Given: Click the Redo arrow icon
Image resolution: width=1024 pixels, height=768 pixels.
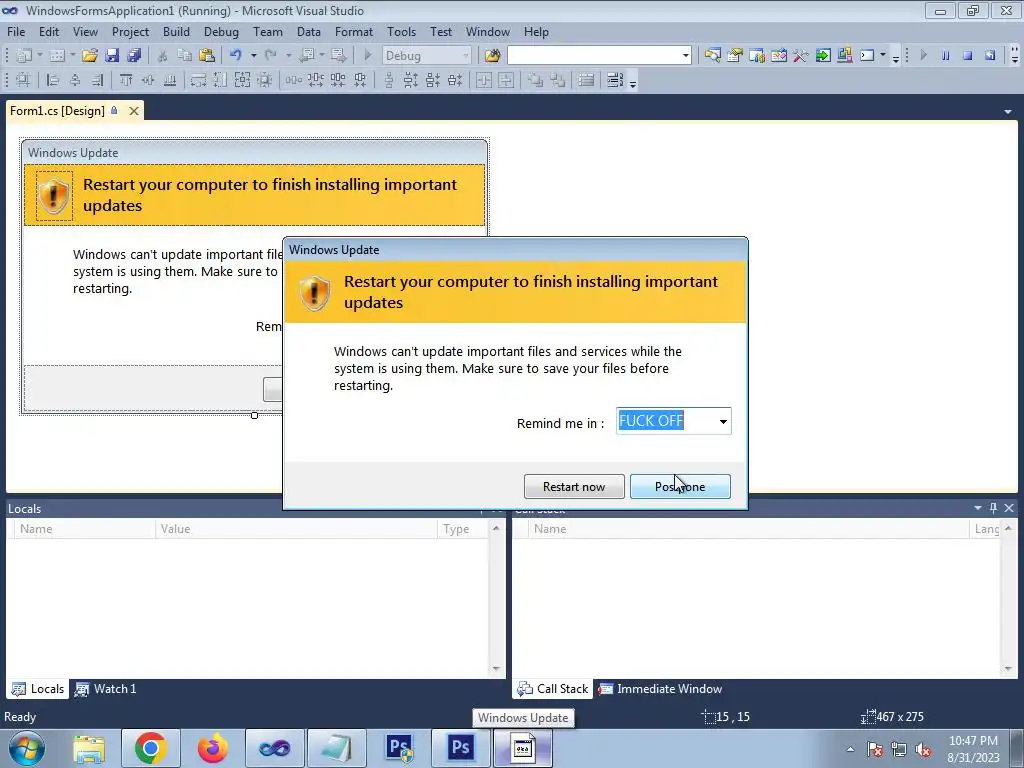Looking at the screenshot, I should pos(270,56).
